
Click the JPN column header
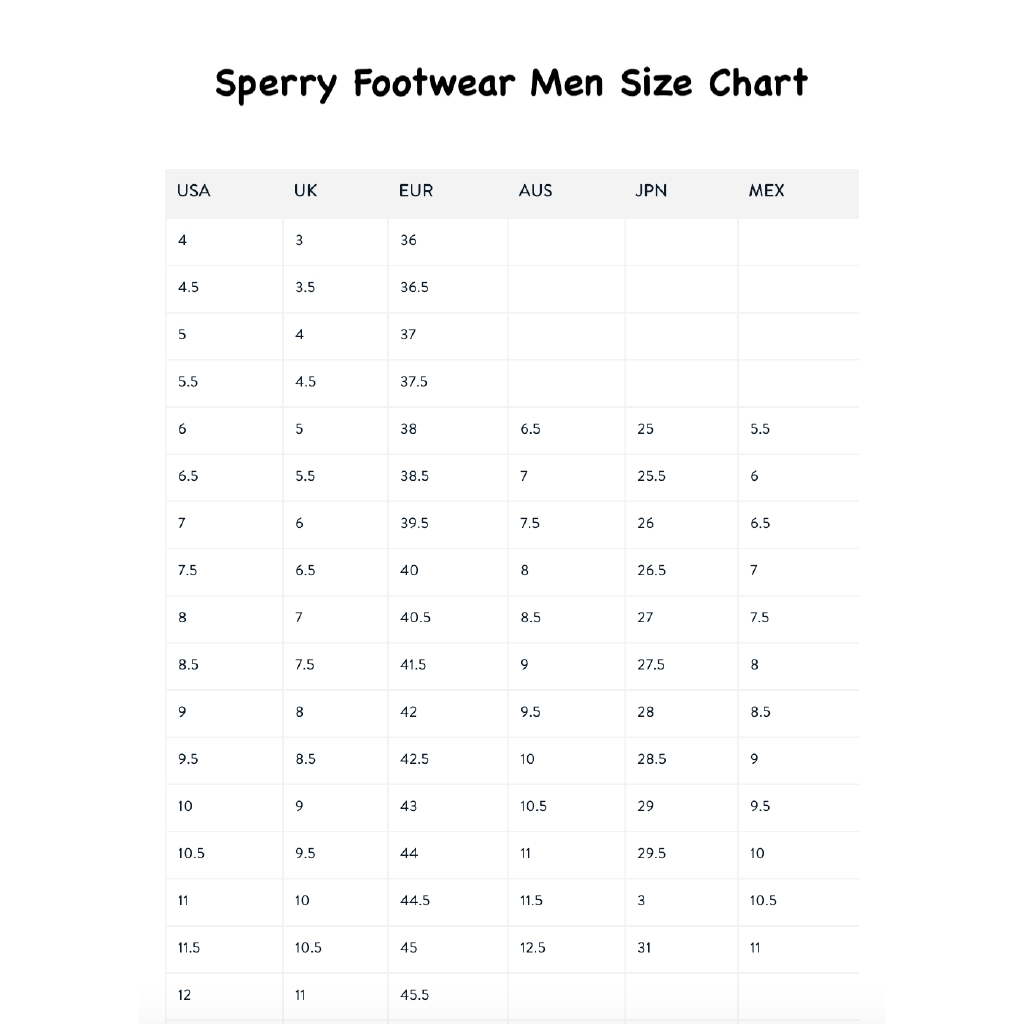coord(650,191)
